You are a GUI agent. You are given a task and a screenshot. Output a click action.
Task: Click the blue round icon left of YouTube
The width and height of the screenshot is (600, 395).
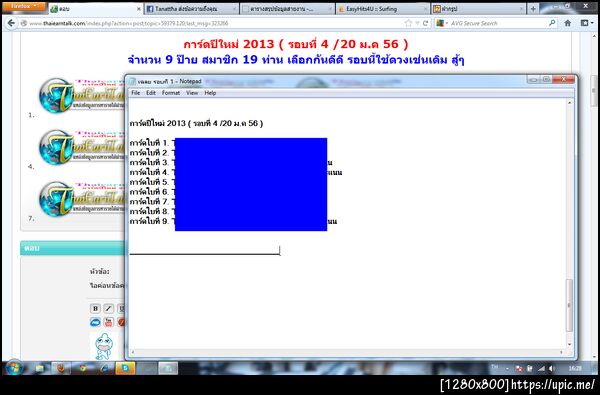point(95,322)
